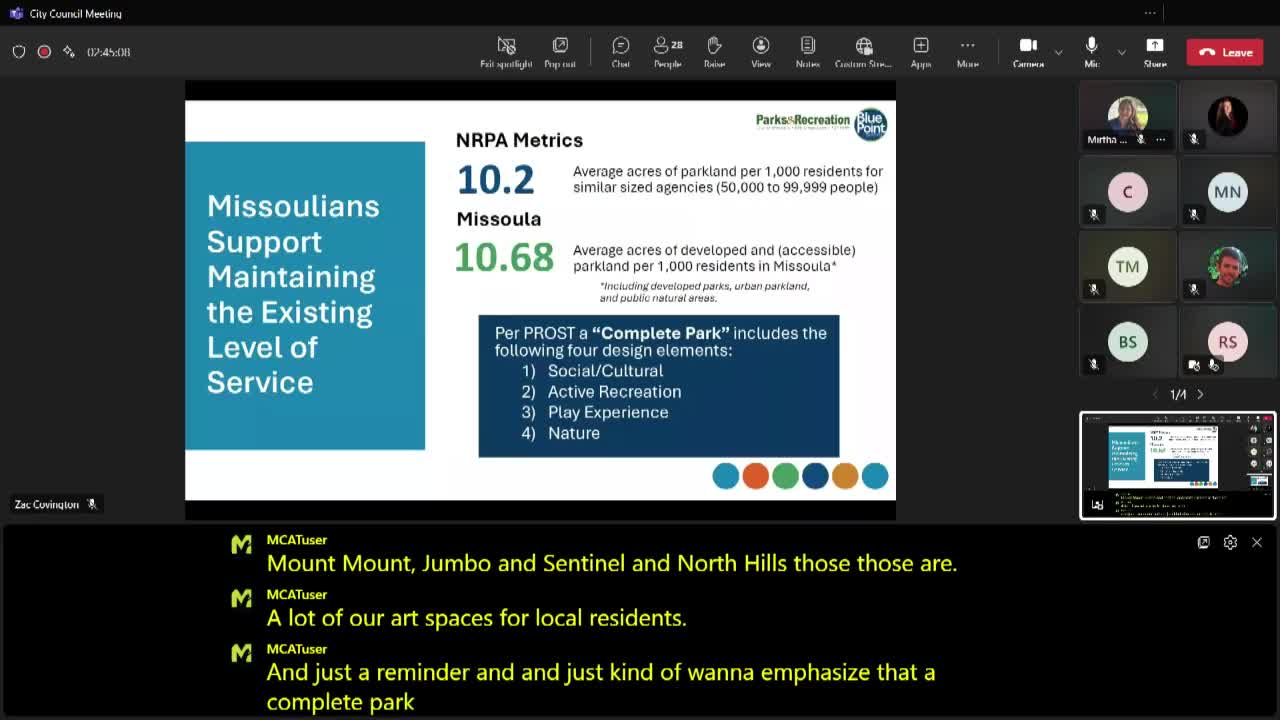
Task: Expand camera options dropdown arrow
Action: (x=1058, y=52)
